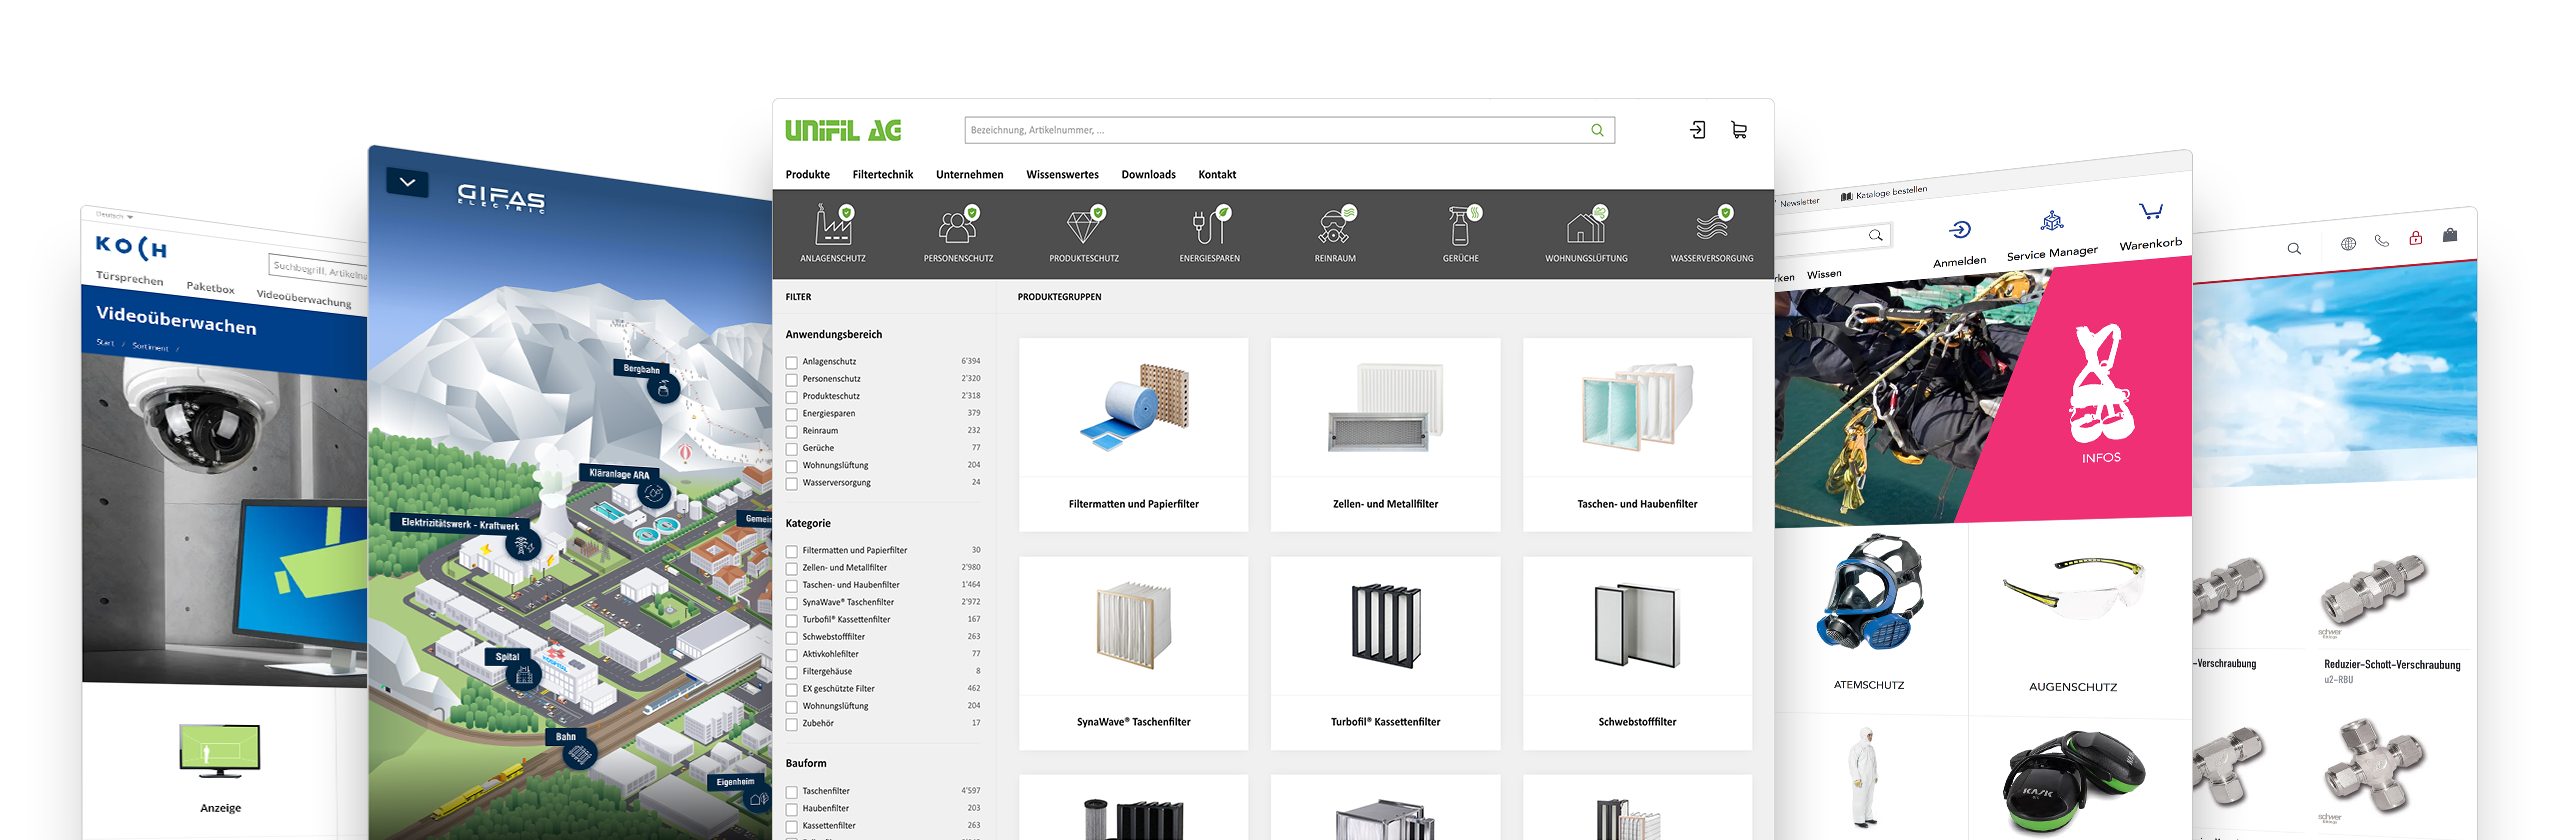
Task: Check the Schwebstofffilter category checkbox
Action: coord(791,637)
